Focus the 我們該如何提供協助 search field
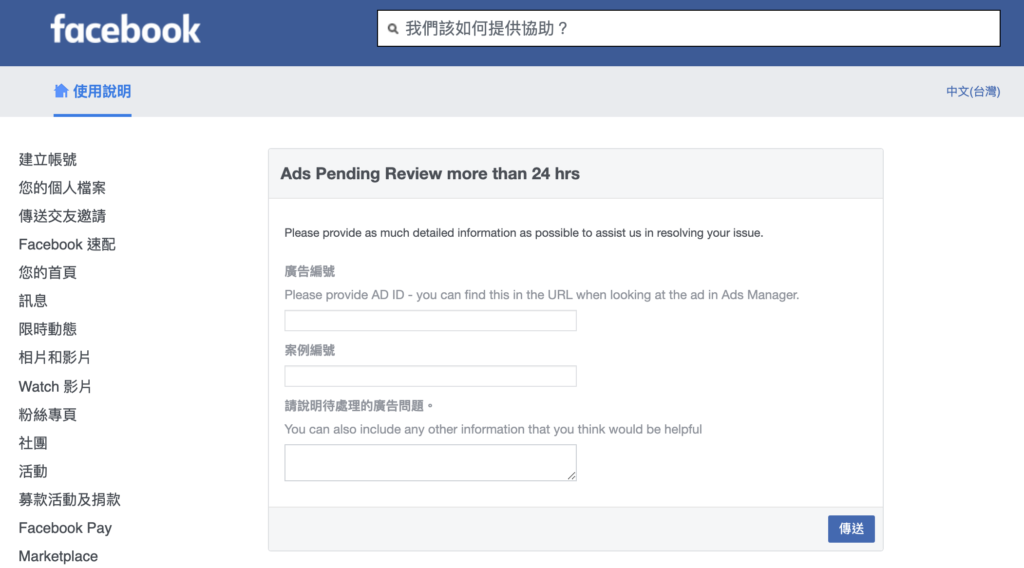The width and height of the screenshot is (1024, 568). (688, 28)
